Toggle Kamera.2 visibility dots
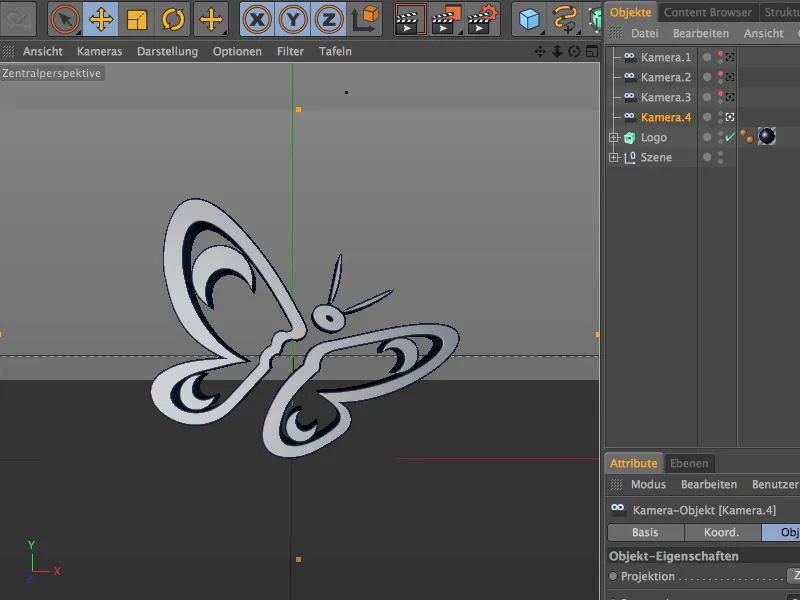The image size is (800, 600). pos(720,77)
